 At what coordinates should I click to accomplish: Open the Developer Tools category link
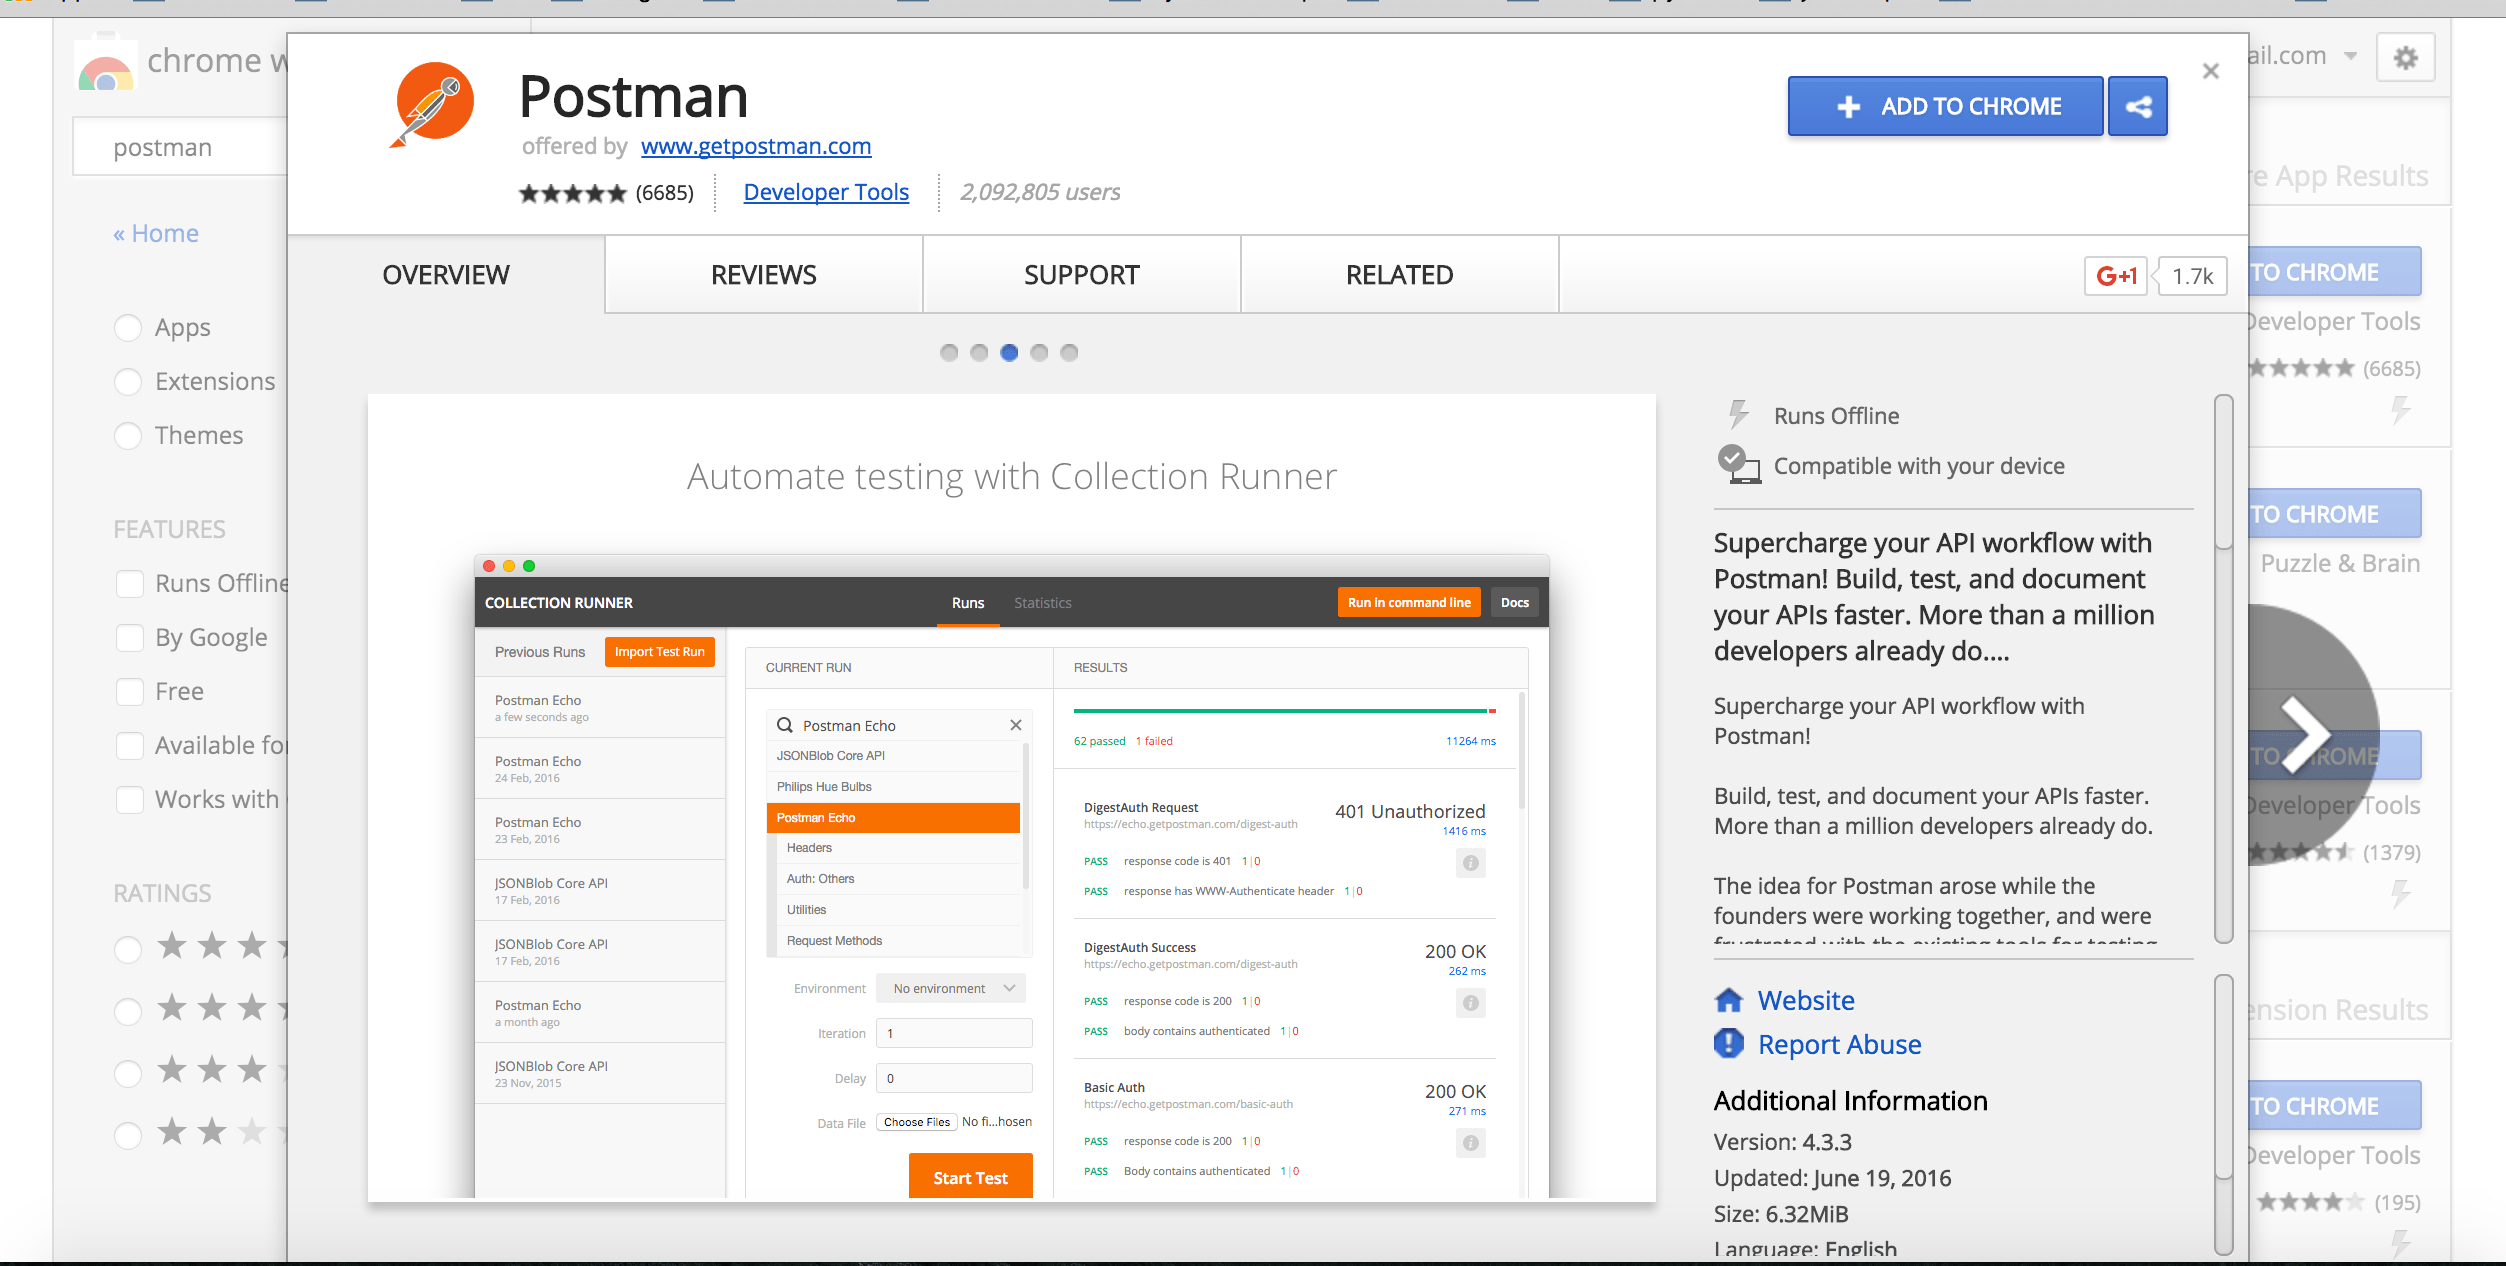point(826,192)
